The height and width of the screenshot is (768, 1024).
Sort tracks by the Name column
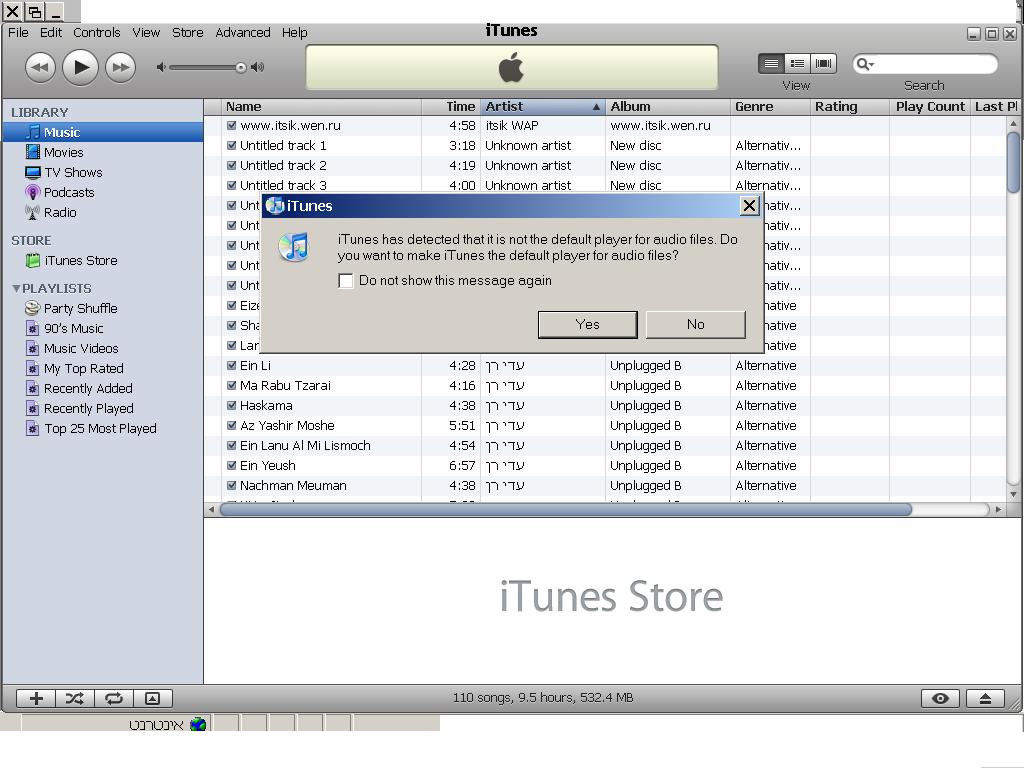(321, 106)
